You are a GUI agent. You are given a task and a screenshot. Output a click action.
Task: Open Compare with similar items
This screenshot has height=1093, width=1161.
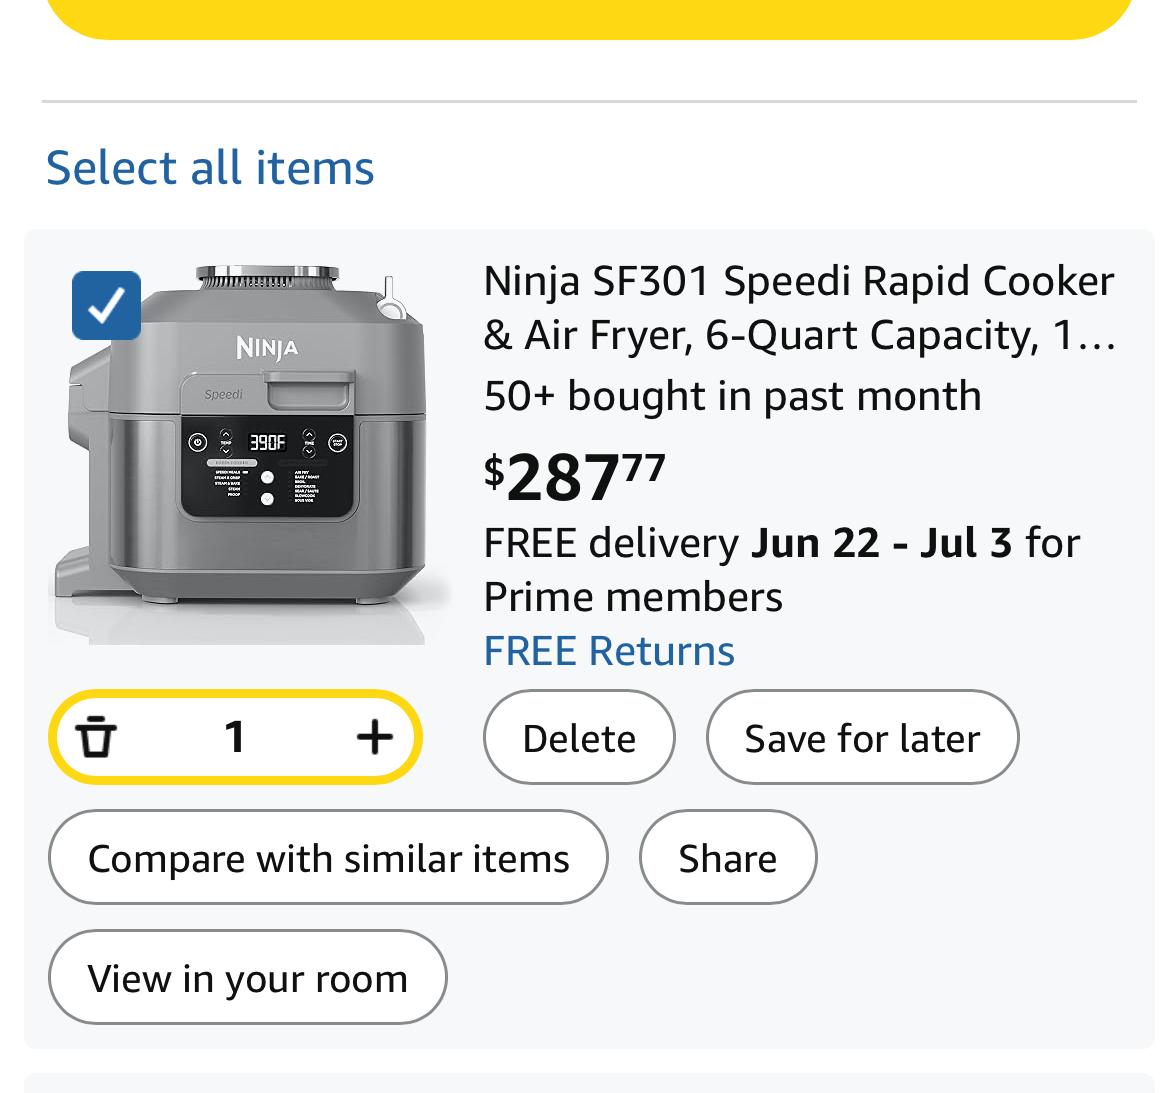328,858
